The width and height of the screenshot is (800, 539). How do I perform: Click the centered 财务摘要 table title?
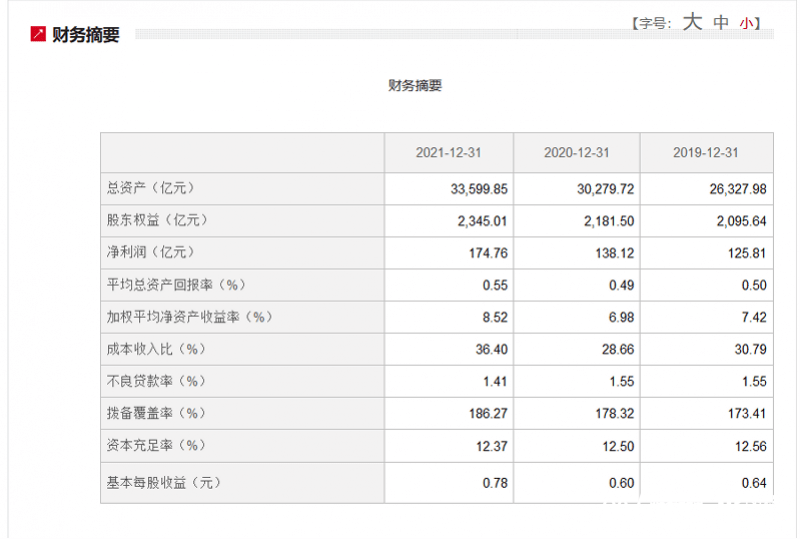click(415, 85)
